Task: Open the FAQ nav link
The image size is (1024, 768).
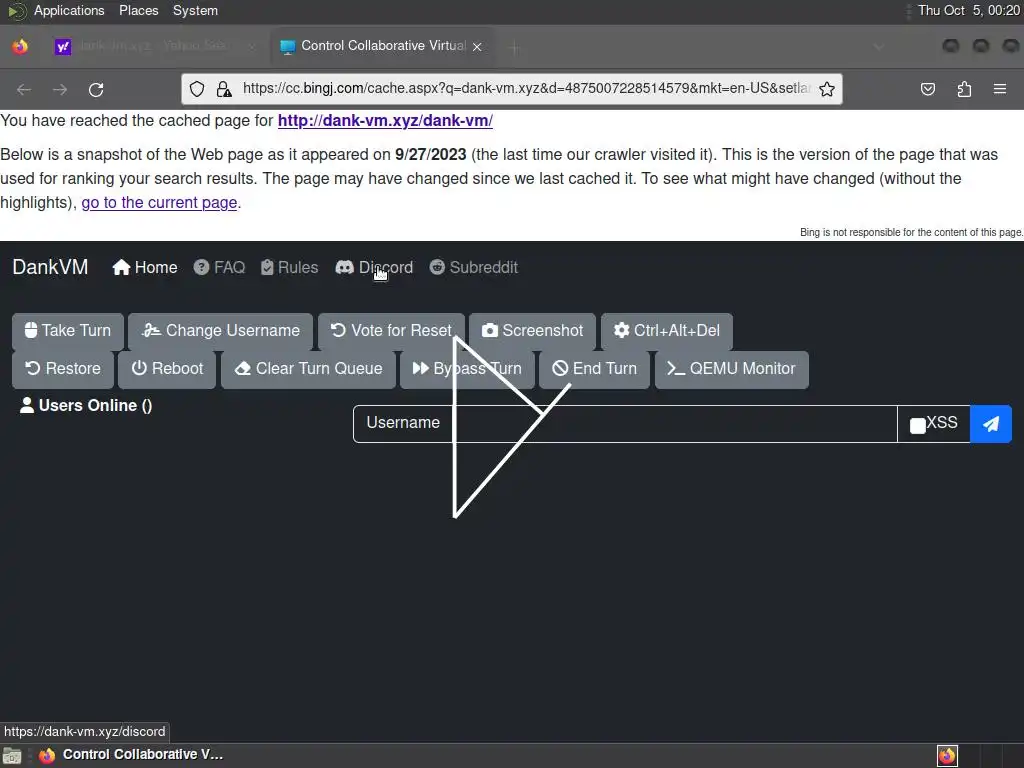Action: 219,267
